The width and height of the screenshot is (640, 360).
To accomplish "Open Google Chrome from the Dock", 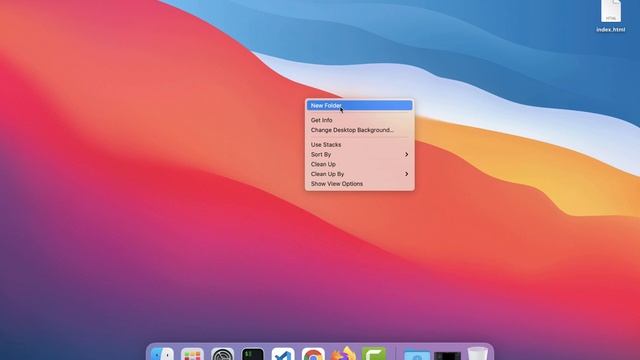I will pos(313,353).
